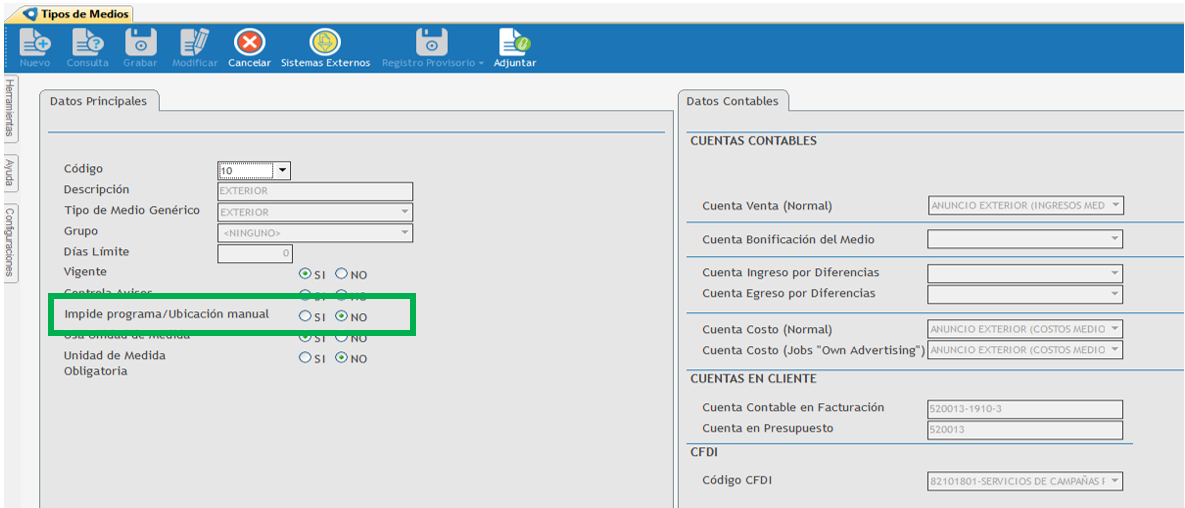Click the Modificar edit icon
The image size is (1185, 508).
pos(194,43)
